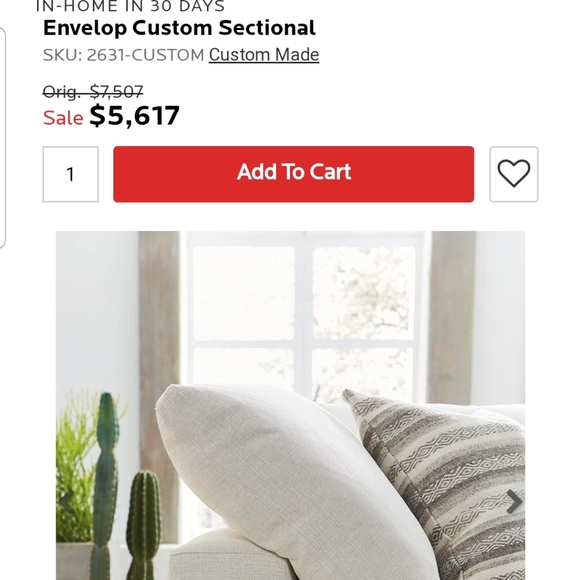The height and width of the screenshot is (580, 580).
Task: Click the short cactus in the photo
Action: [x=143, y=525]
